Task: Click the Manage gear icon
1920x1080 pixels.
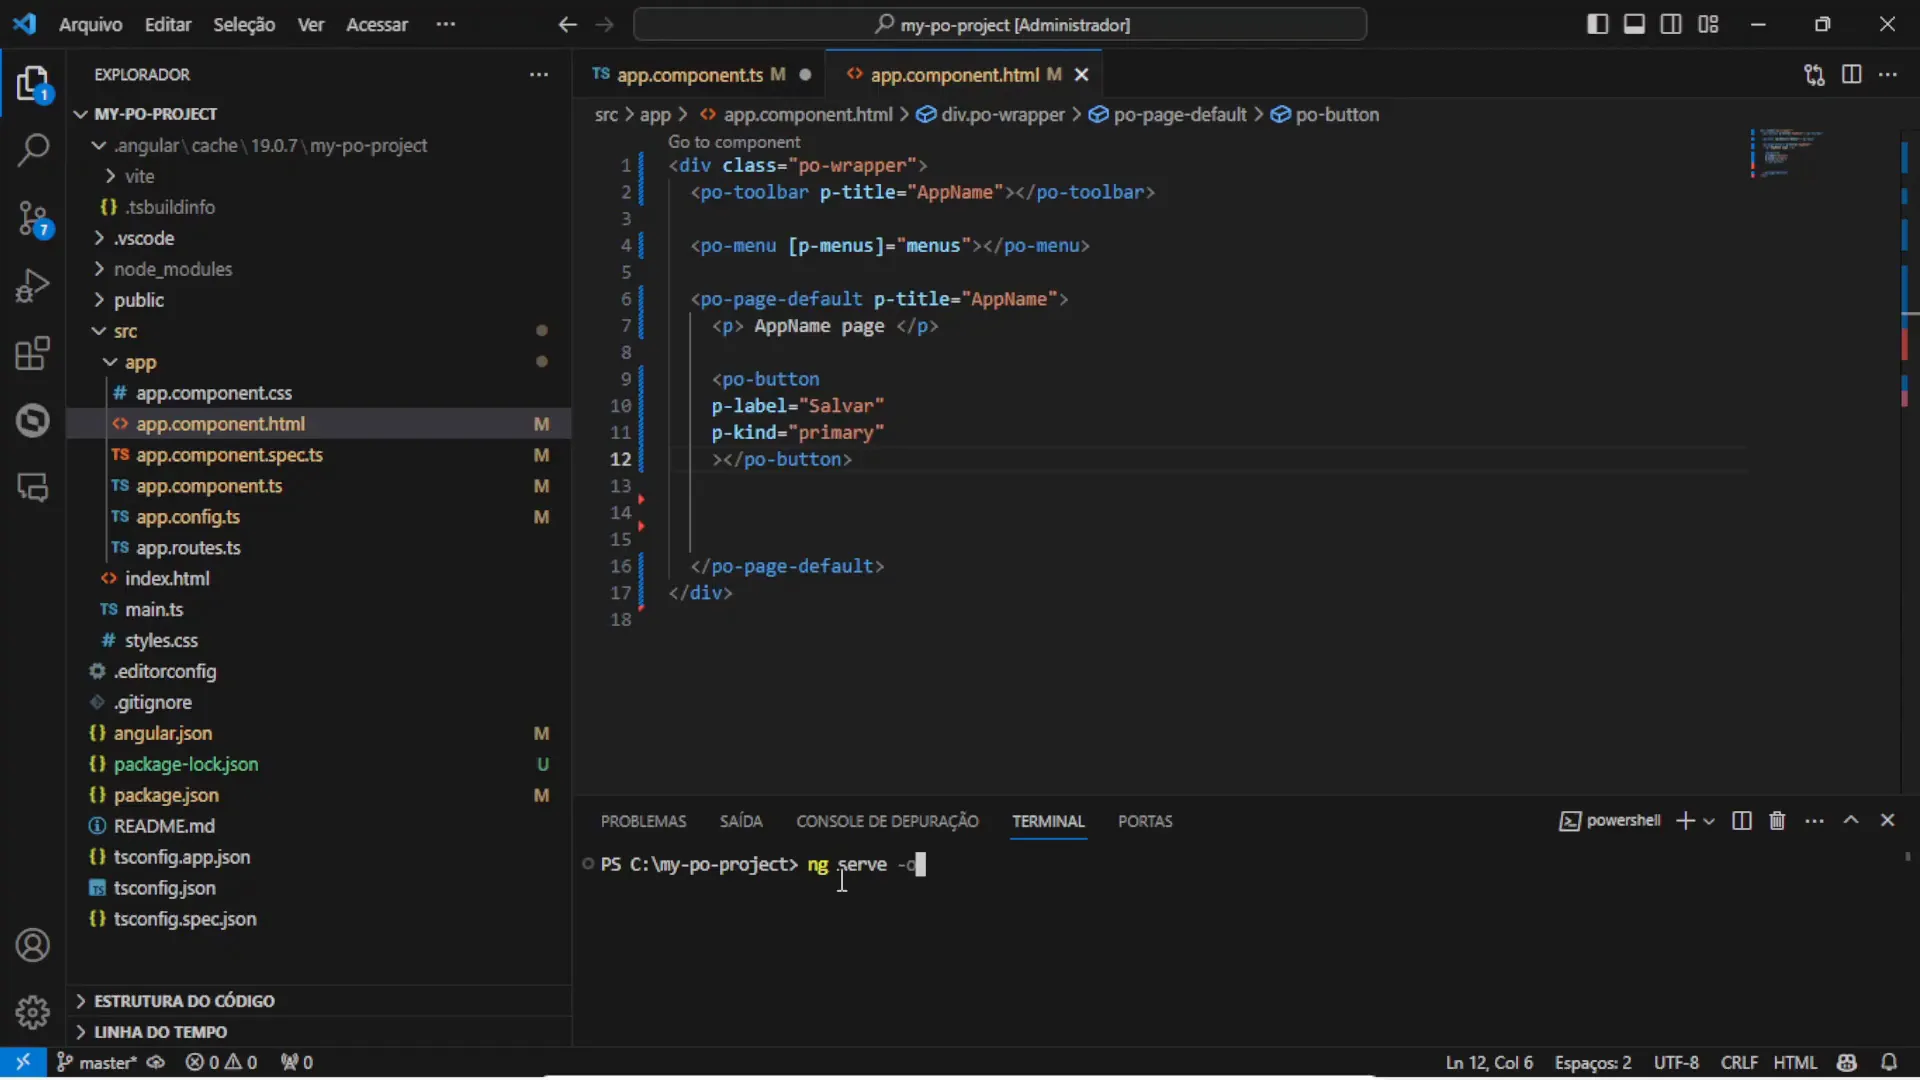Action: 33,1012
